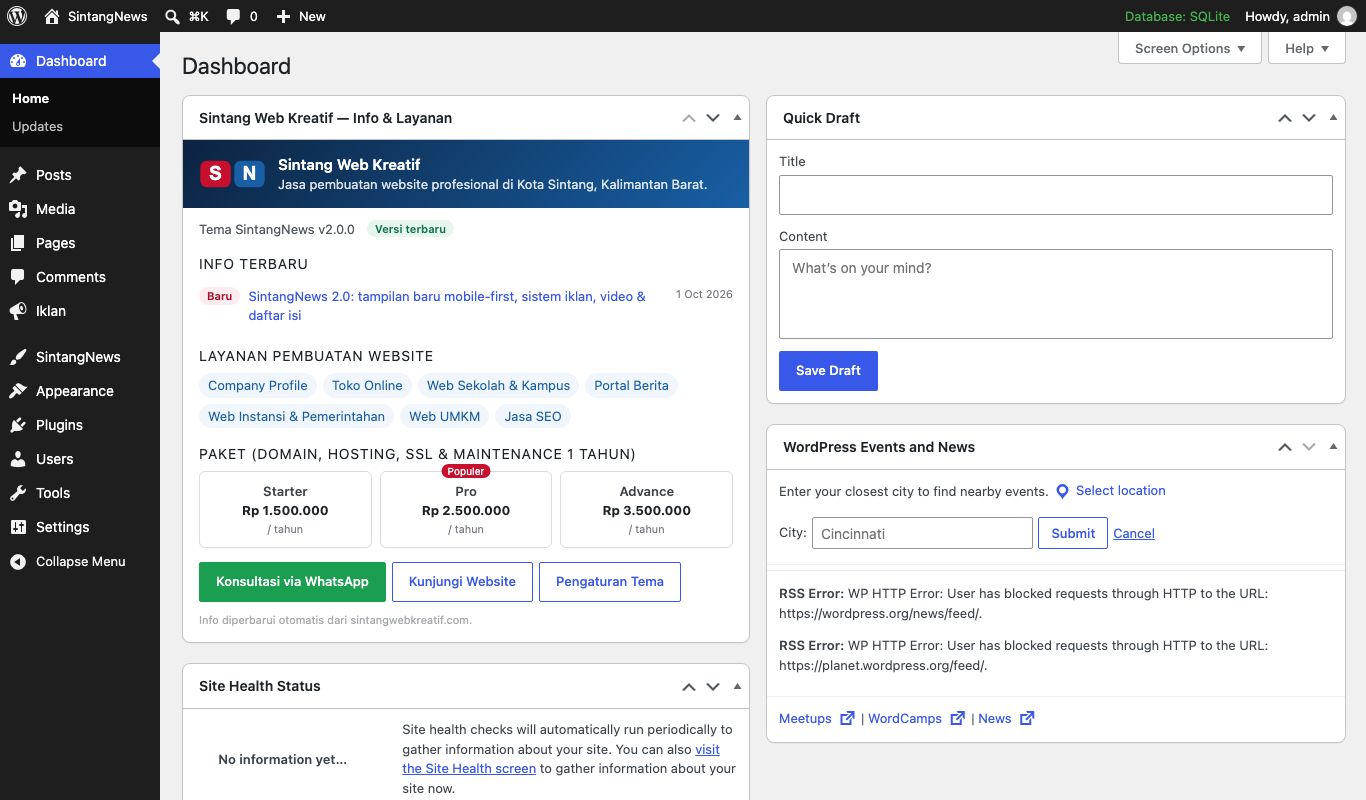Click the Kunjungi Website button
Screen dimensions: 1366x800
462,582
